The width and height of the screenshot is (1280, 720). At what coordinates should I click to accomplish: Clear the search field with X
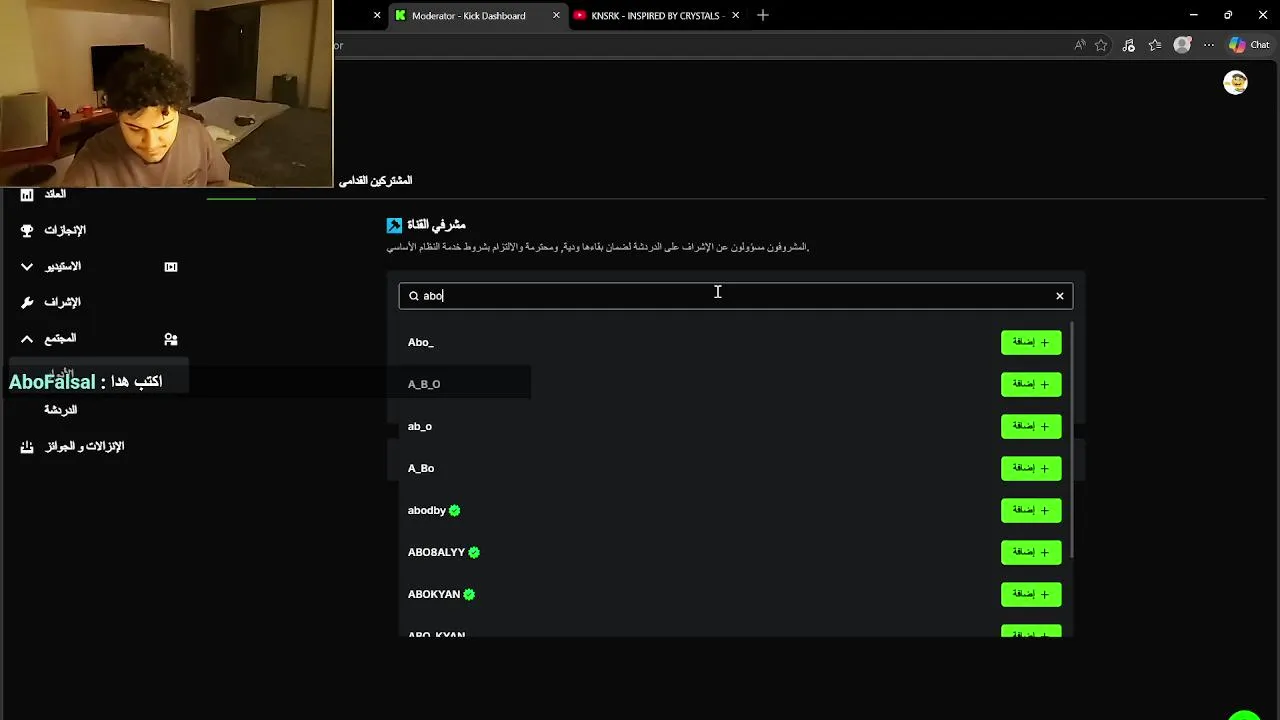pos(1060,296)
